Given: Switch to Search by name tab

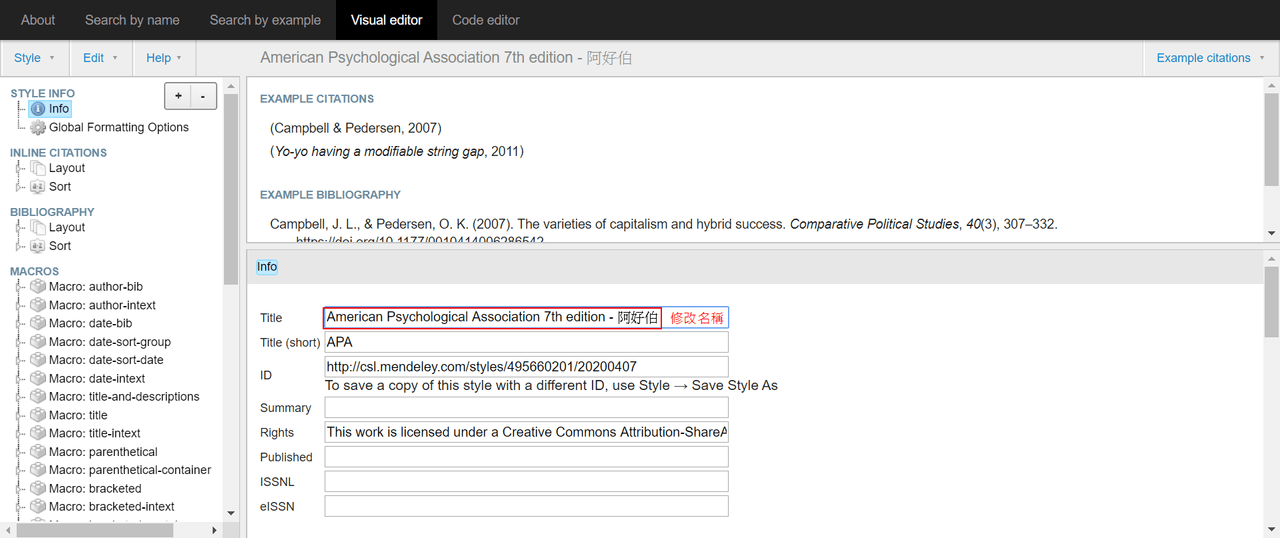Looking at the screenshot, I should 132,20.
